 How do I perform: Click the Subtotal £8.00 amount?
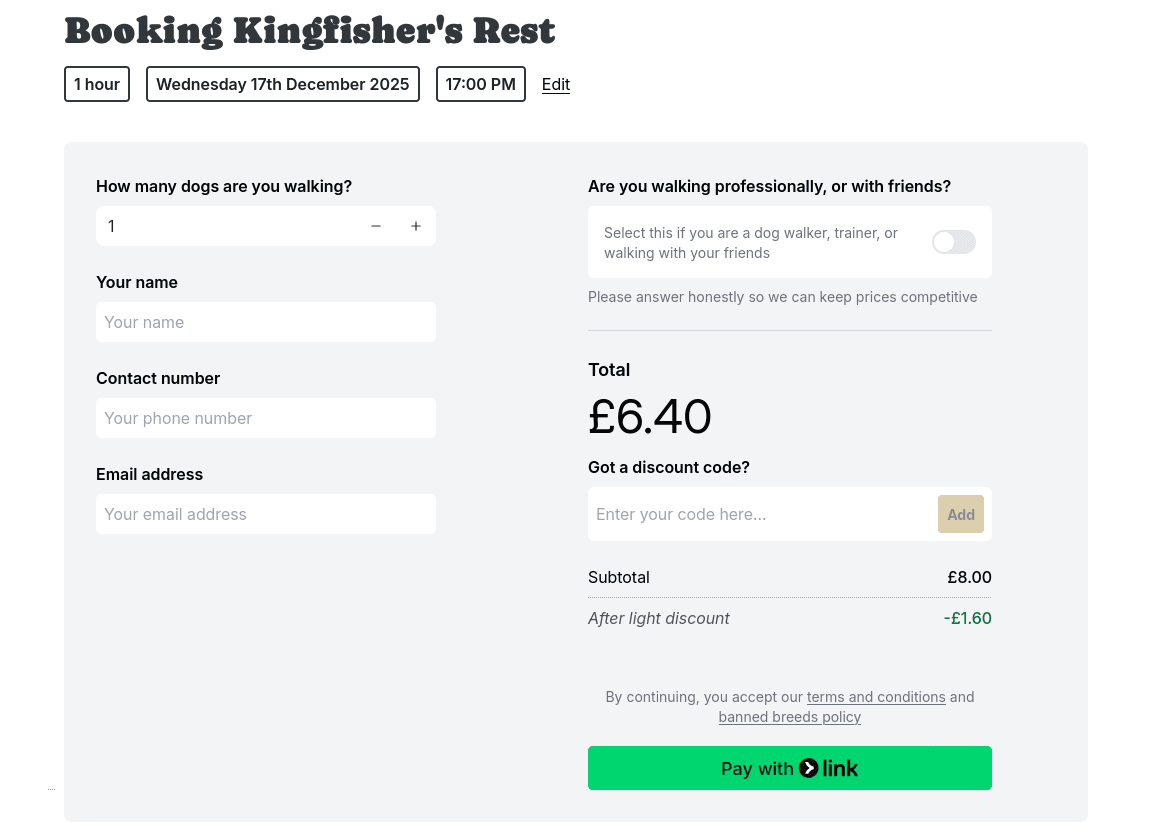coord(969,577)
